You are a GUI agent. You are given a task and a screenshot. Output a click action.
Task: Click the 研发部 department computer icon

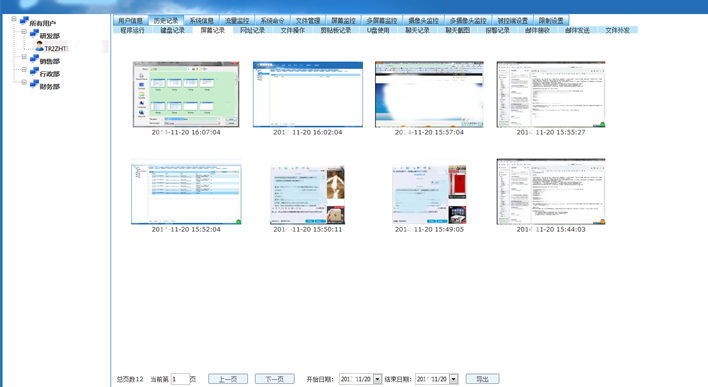tap(34, 33)
